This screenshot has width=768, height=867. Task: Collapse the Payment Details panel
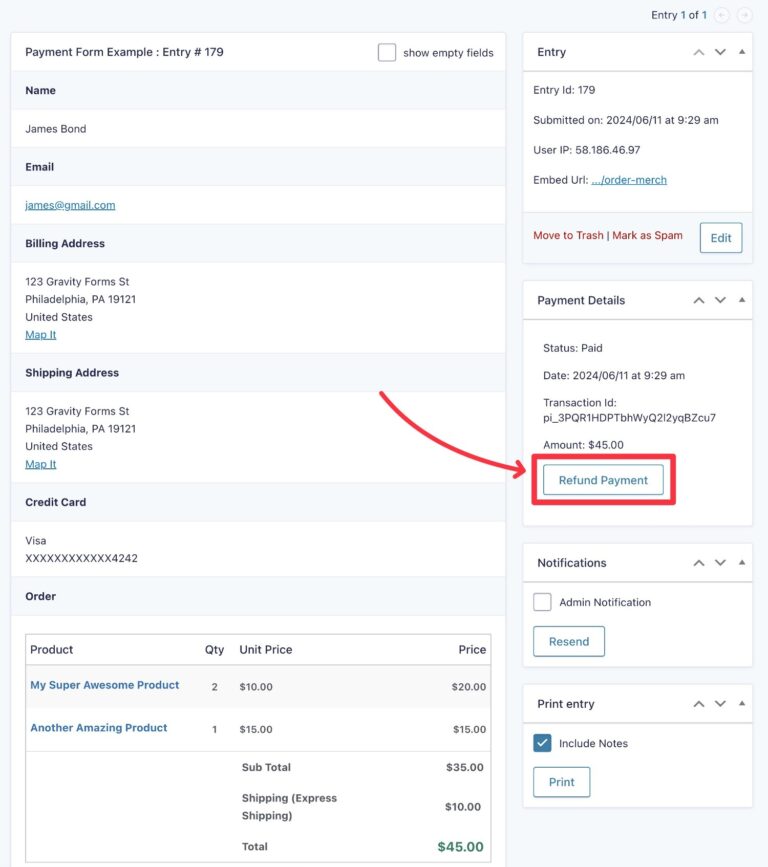pyautogui.click(x=743, y=300)
